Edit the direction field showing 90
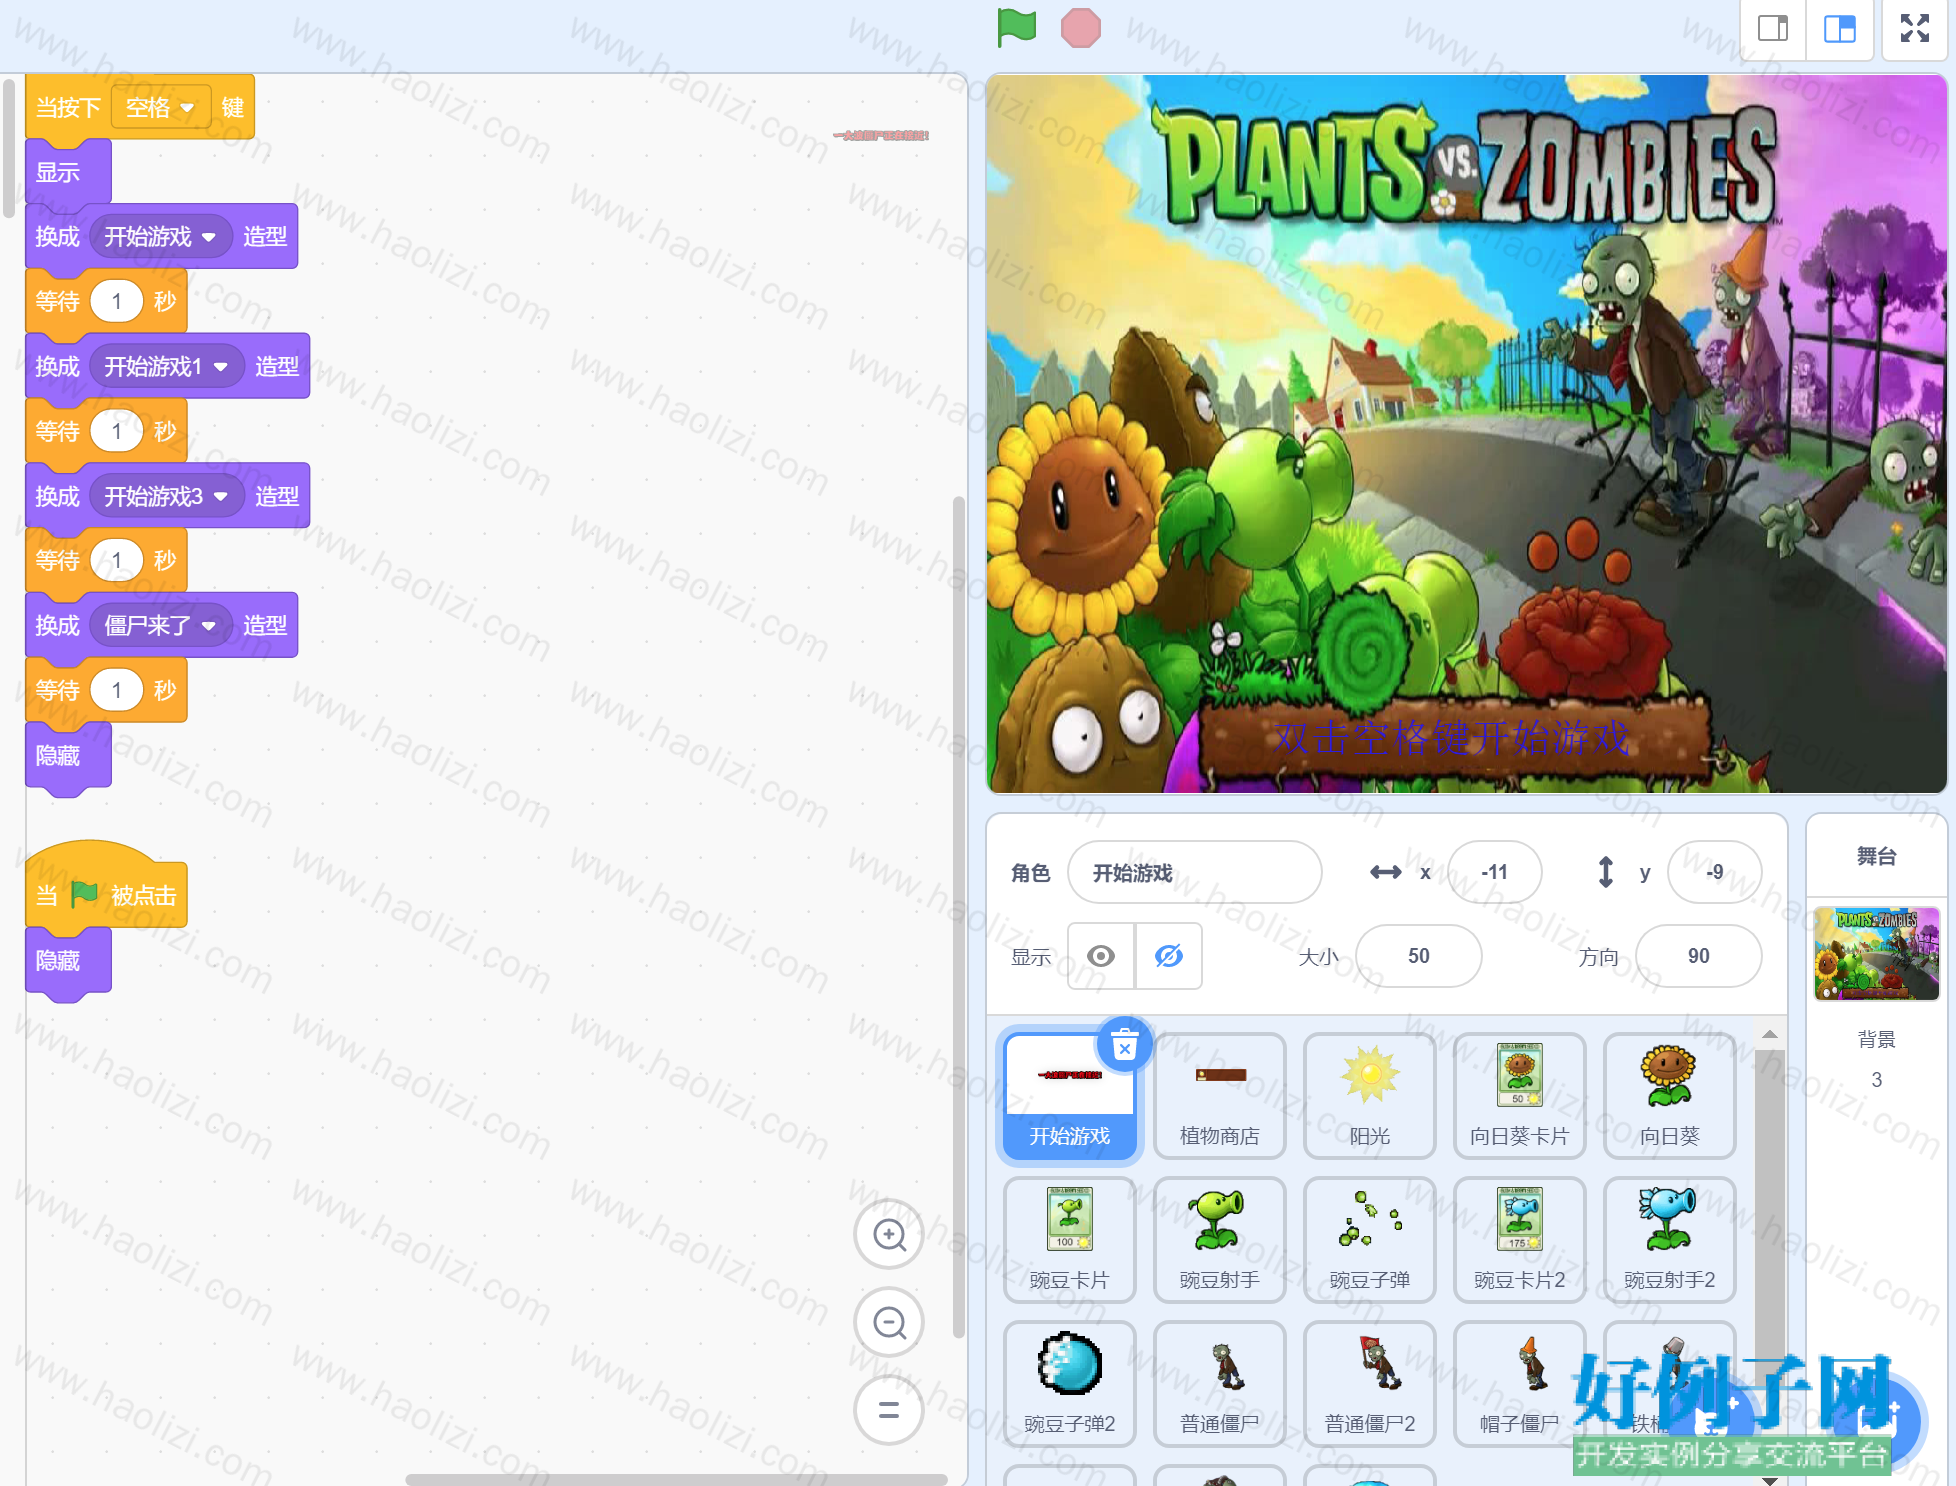Screen dimensions: 1956x1486 tap(1699, 956)
